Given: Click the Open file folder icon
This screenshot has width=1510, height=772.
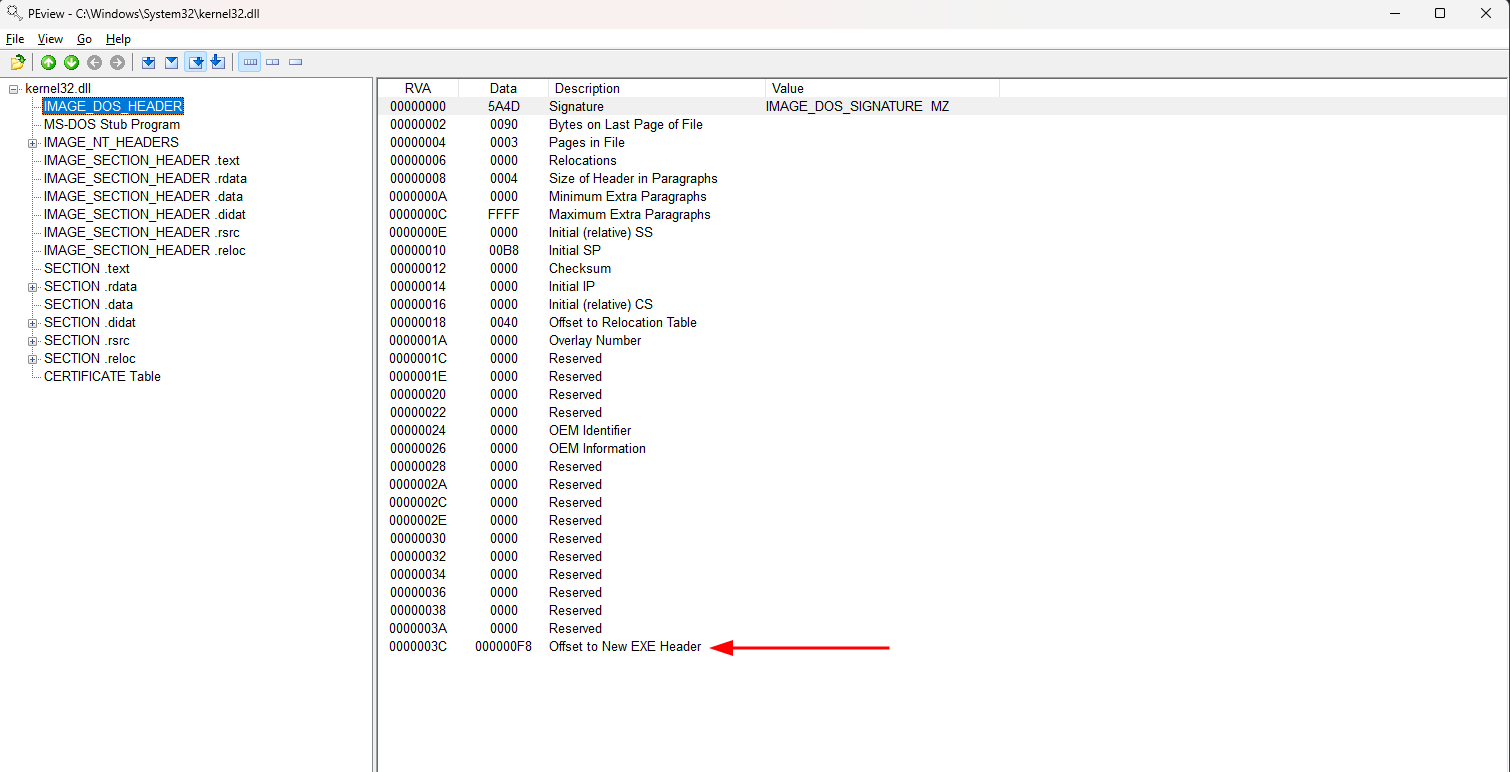Looking at the screenshot, I should (x=17, y=63).
